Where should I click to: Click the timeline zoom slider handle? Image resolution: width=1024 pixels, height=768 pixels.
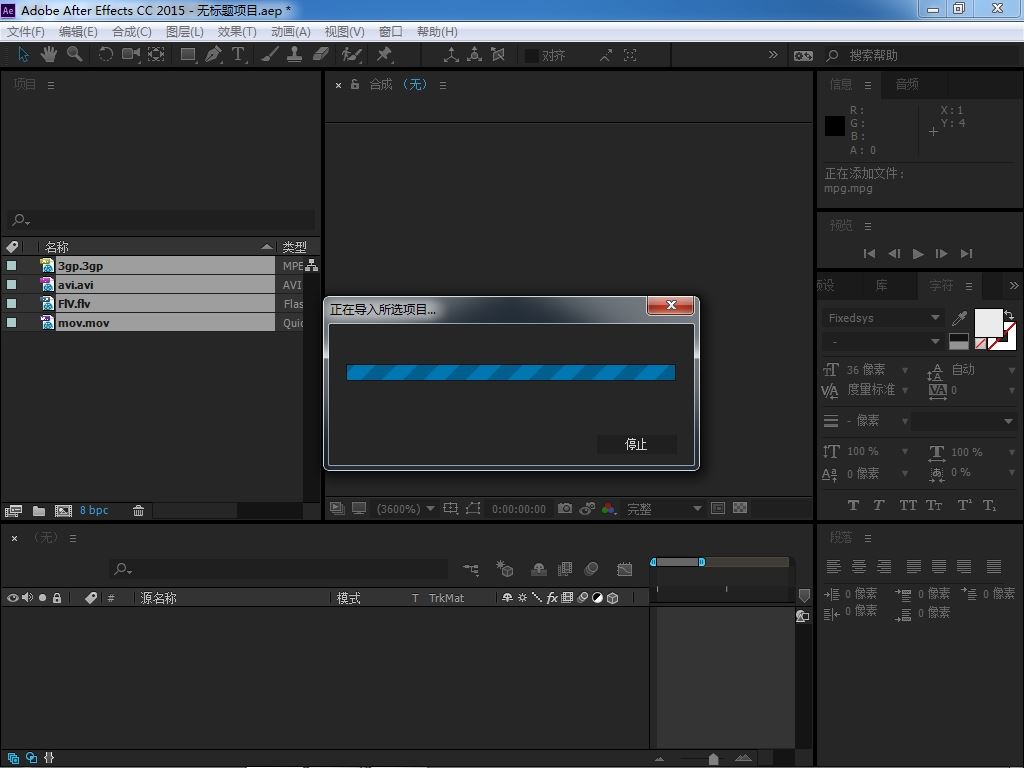tap(713, 759)
